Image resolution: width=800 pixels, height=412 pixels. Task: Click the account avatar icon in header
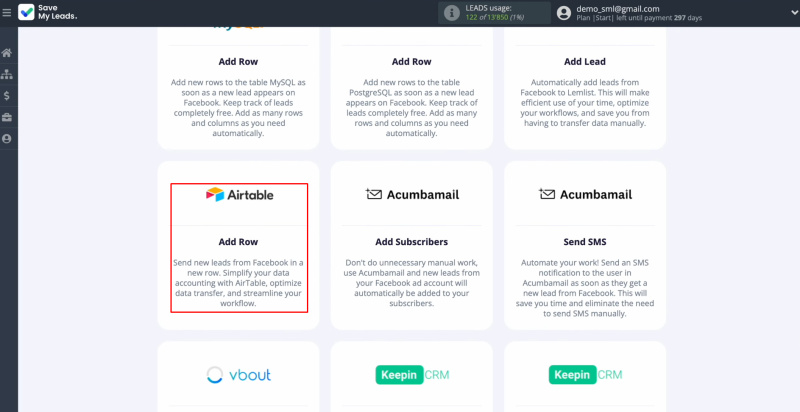click(564, 13)
